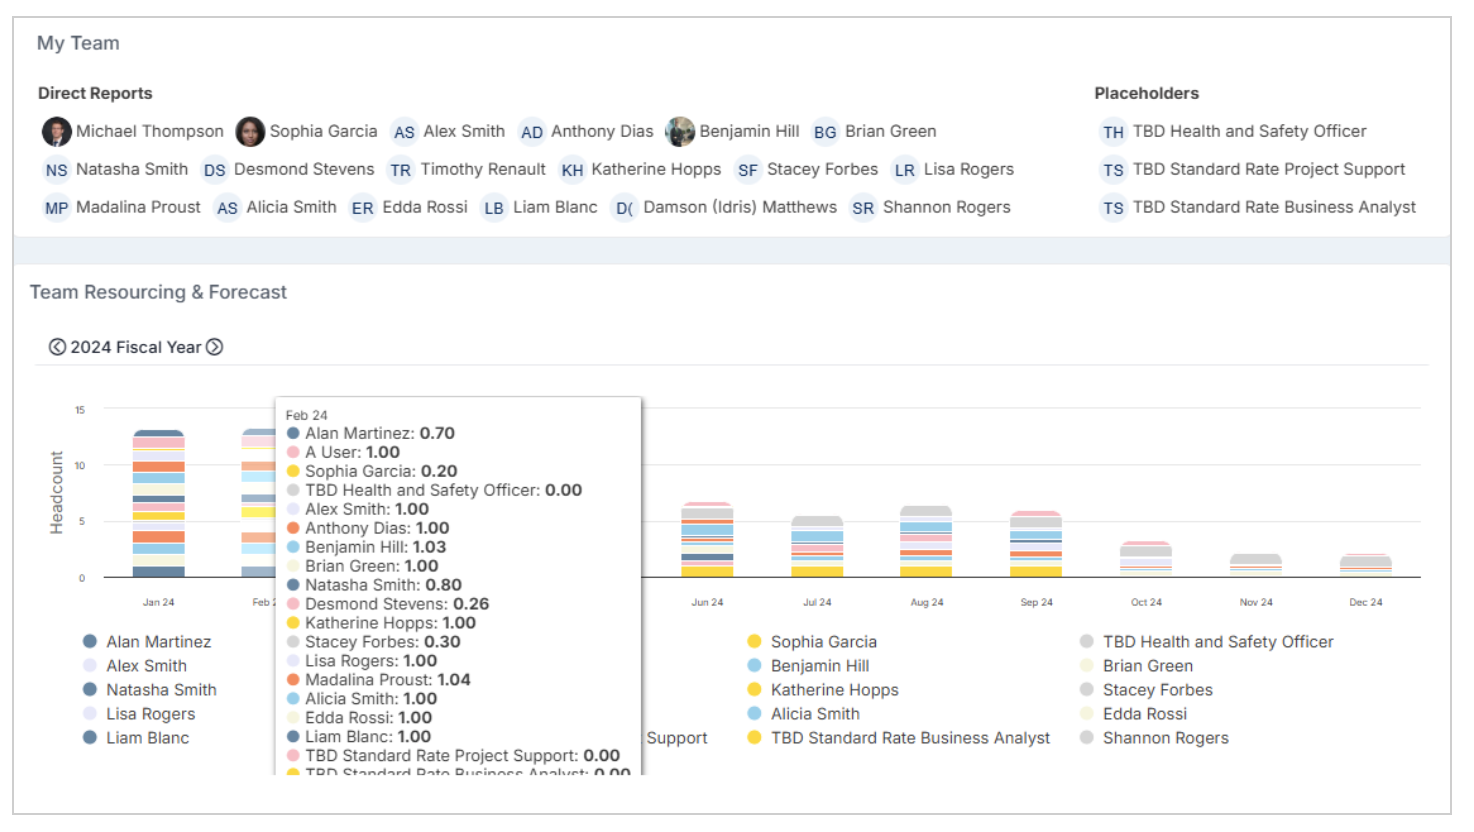This screenshot has width=1474, height=832.
Task: Open Sophia Garcia's name in Direct Reports
Action: click(x=324, y=131)
